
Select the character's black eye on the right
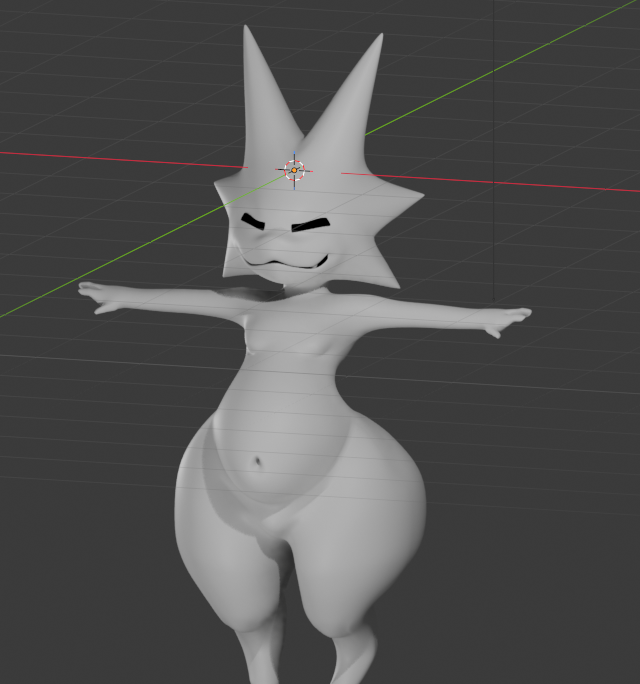pyautogui.click(x=310, y=225)
